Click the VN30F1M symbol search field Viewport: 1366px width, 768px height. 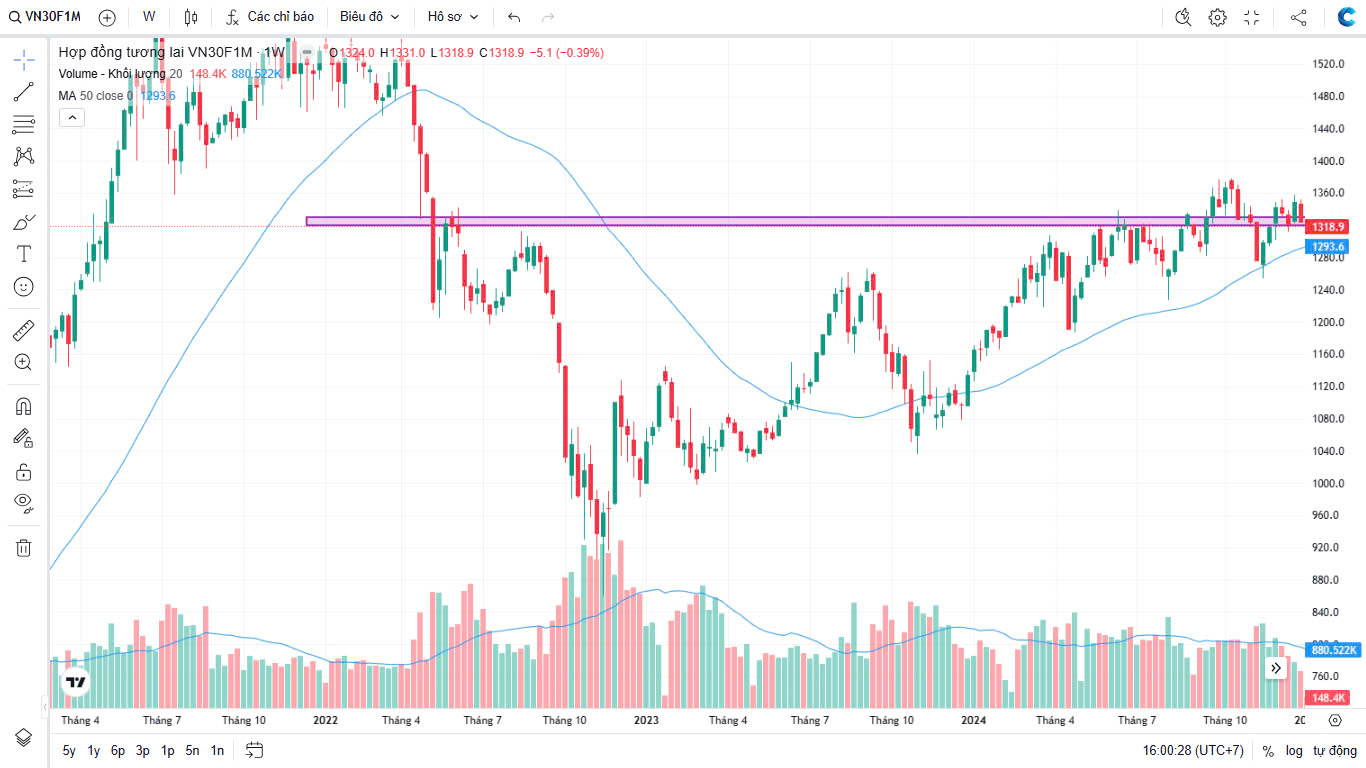[x=46, y=17]
